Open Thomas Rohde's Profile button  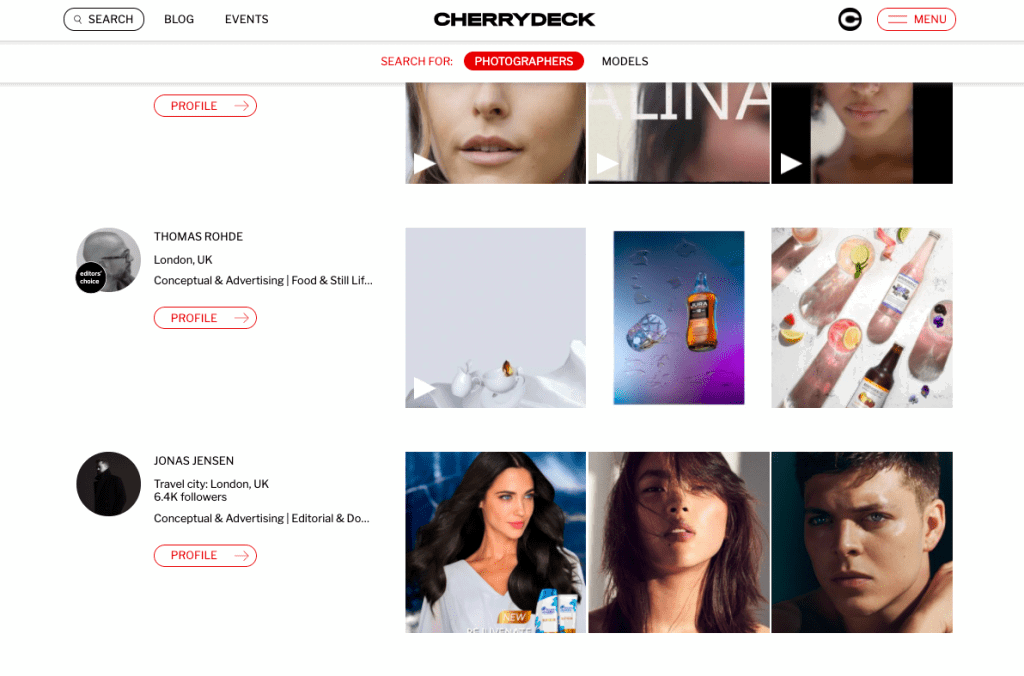pyautogui.click(x=205, y=318)
